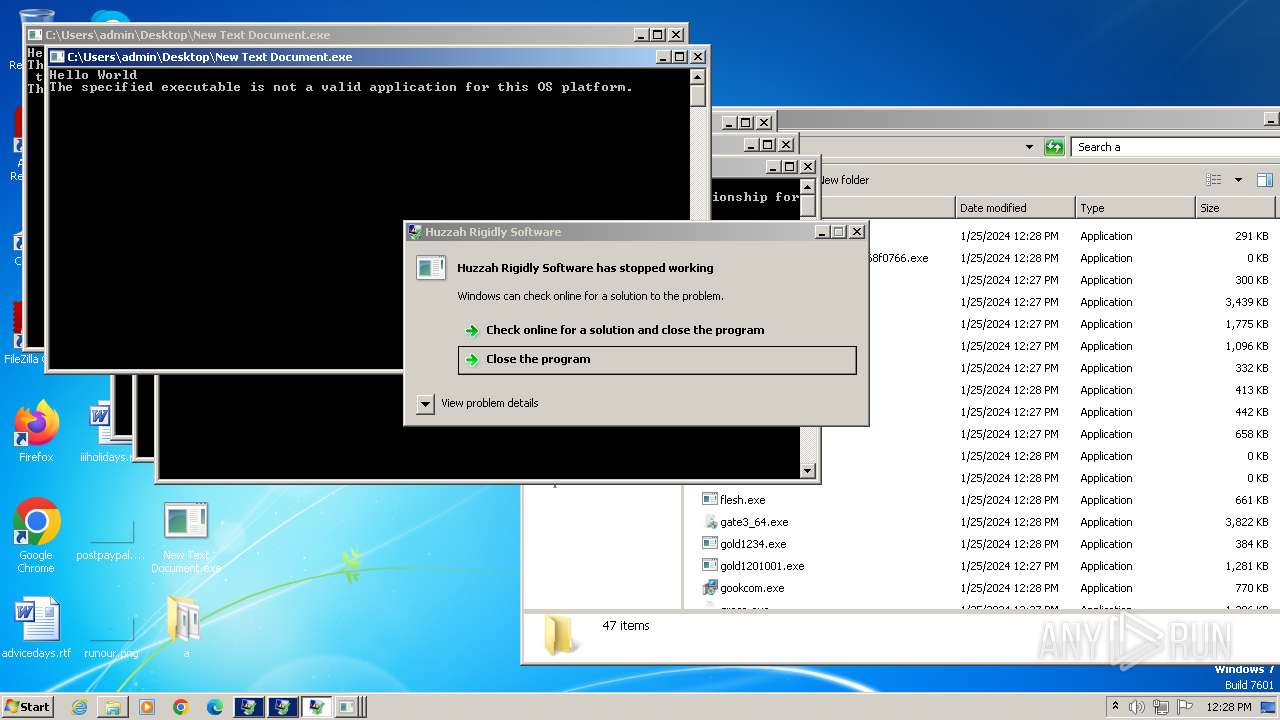Sort files by Size column
The width and height of the screenshot is (1280, 720).
pyautogui.click(x=1235, y=208)
